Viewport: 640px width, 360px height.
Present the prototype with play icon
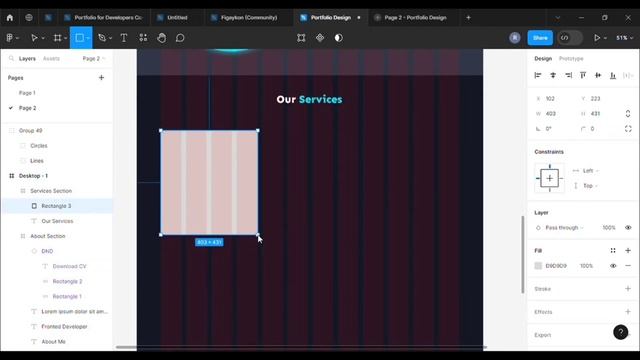tap(597, 38)
